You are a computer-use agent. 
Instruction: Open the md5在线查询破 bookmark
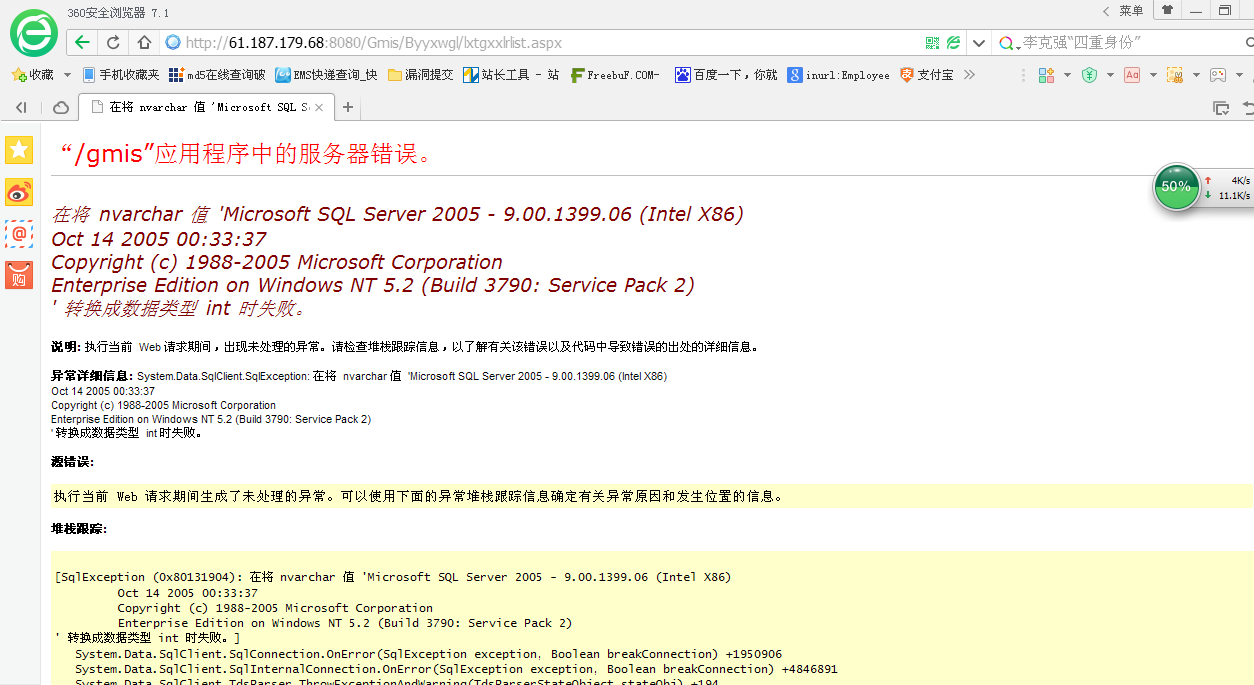tap(217, 75)
